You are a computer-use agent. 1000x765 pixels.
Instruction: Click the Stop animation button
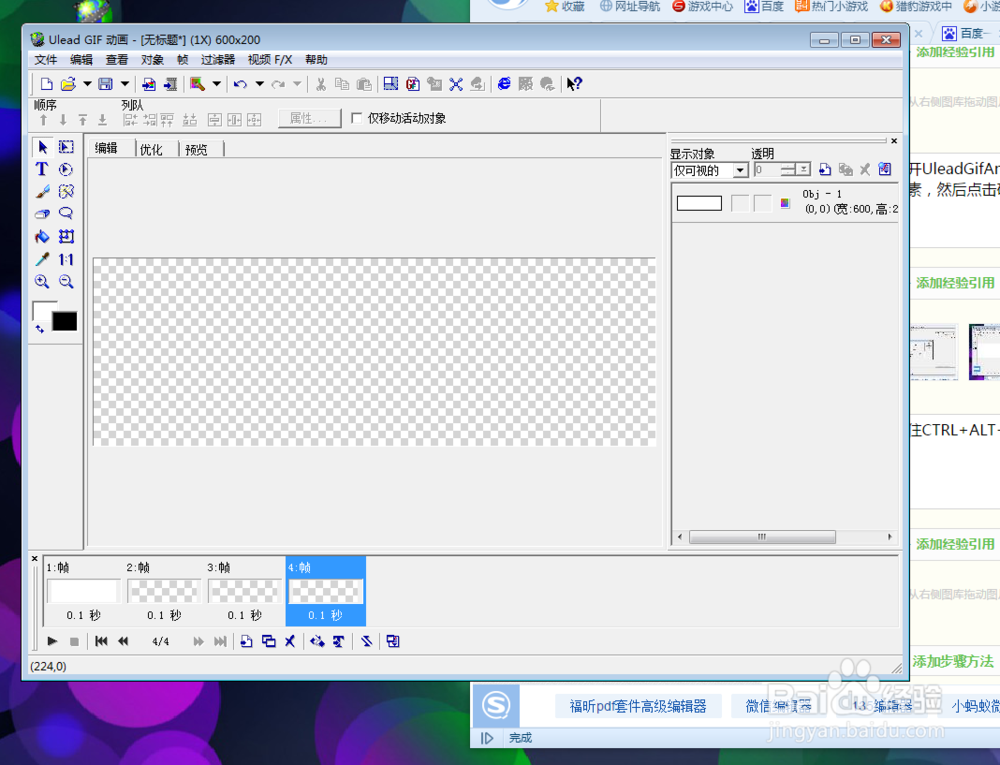point(74,641)
